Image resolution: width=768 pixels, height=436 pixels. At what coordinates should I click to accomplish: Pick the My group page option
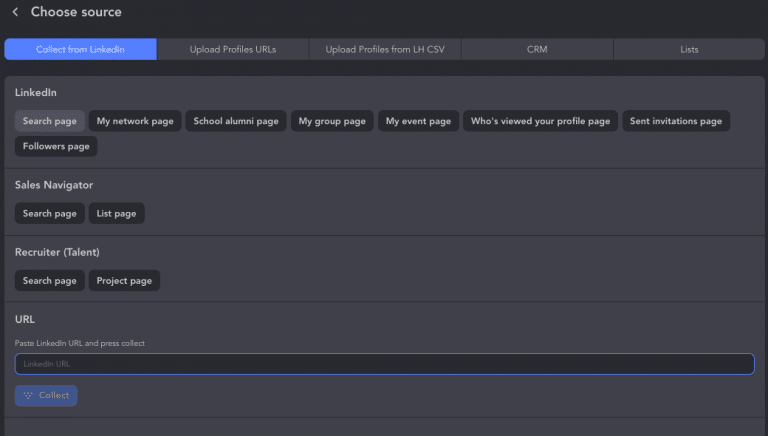pos(332,121)
